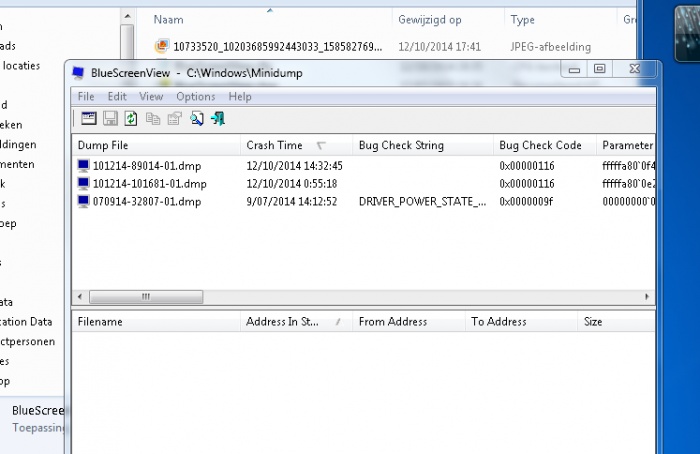The image size is (700, 454).
Task: Click the horizontal scrollbar thumb in dump list
Action: click(146, 296)
